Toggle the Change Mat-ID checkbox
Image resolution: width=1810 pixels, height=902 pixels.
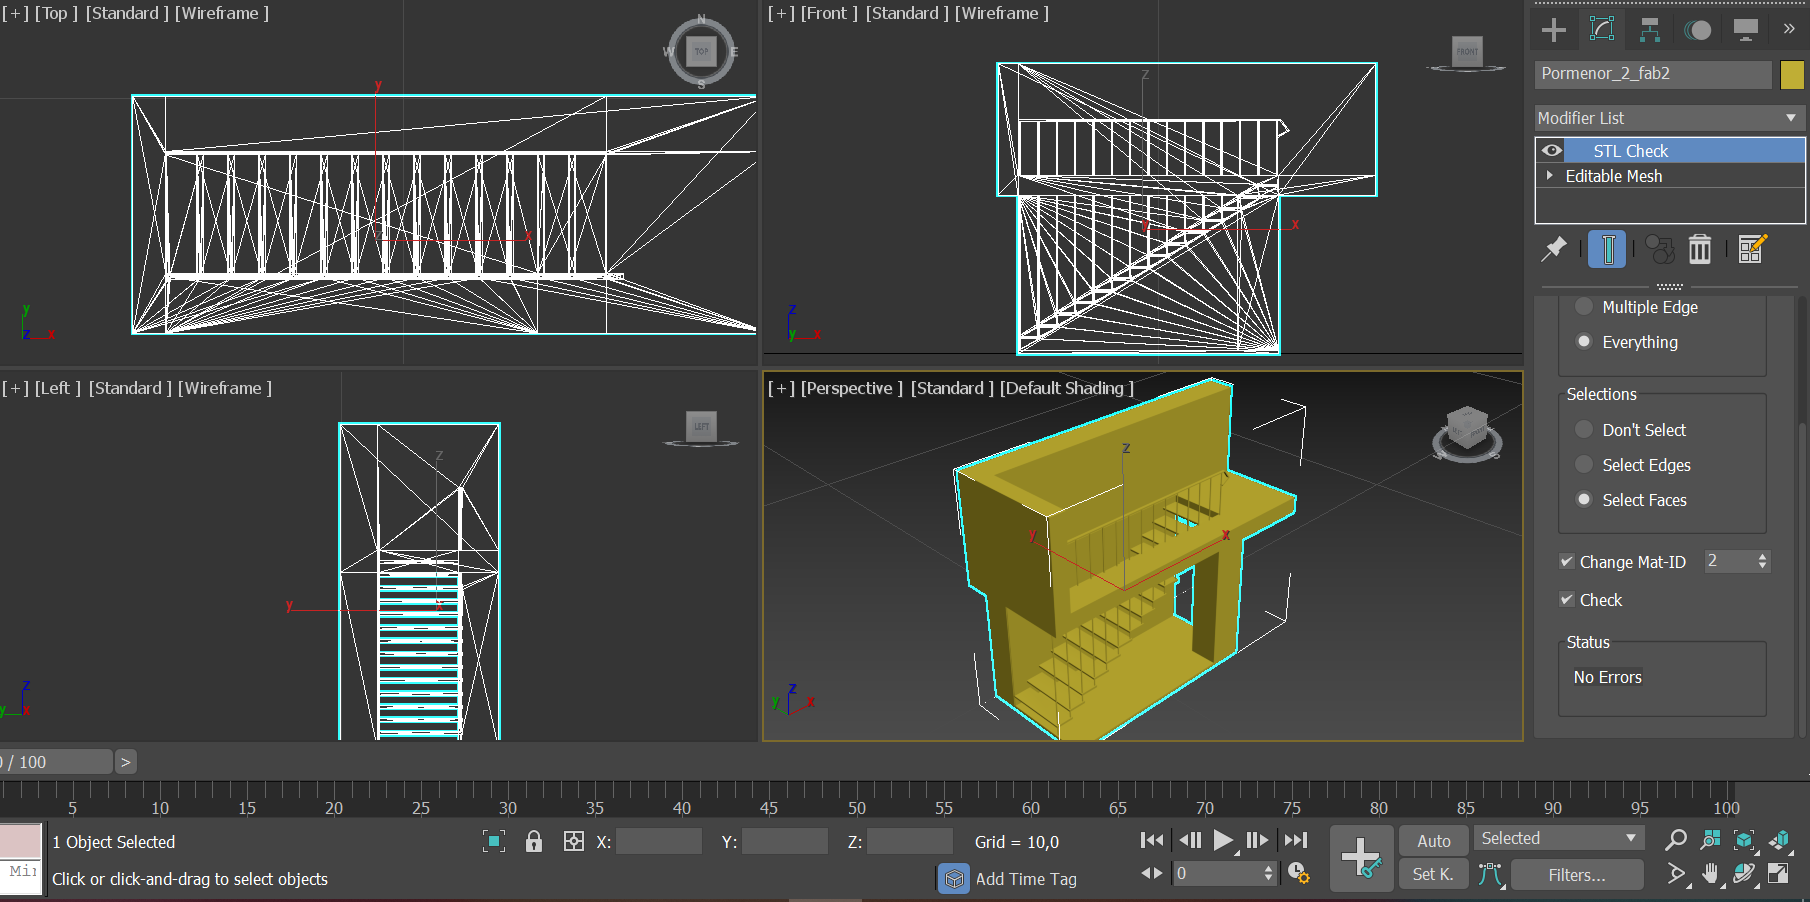coord(1567,562)
